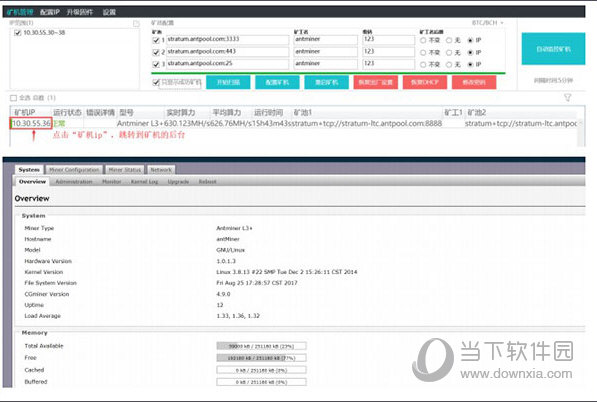Switch to the System tab
Image resolution: width=597 pixels, height=403 pixels.
[x=29, y=170]
